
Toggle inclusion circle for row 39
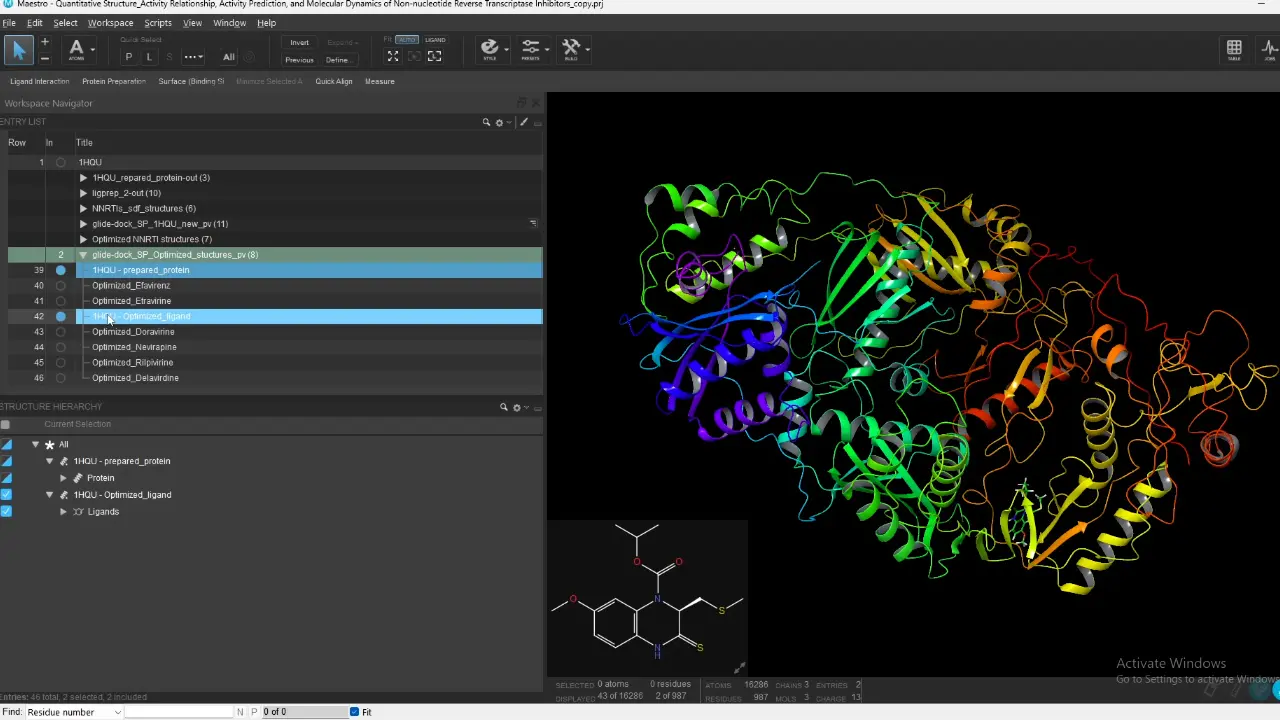pos(61,270)
